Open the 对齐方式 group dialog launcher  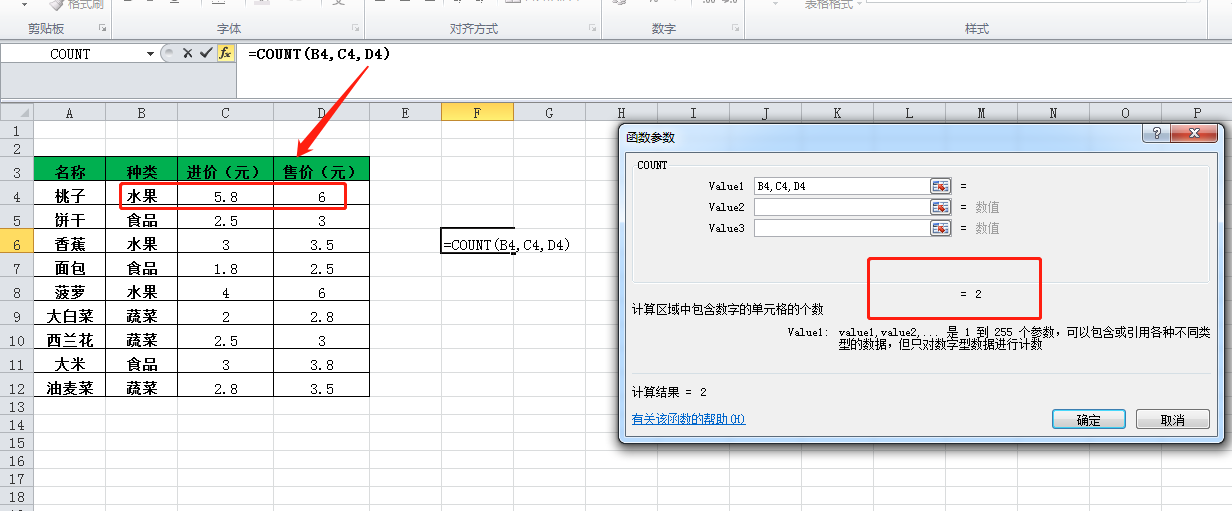(590, 29)
